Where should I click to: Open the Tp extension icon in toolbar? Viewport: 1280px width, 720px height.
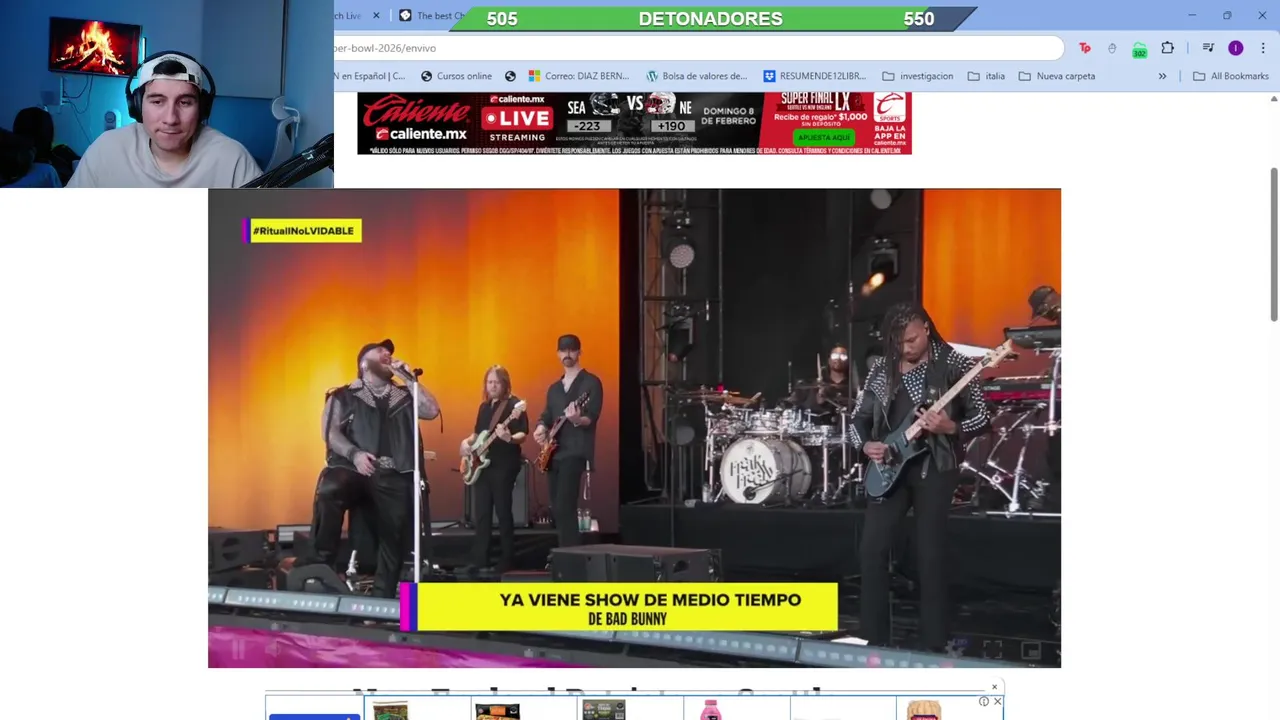pos(1085,48)
